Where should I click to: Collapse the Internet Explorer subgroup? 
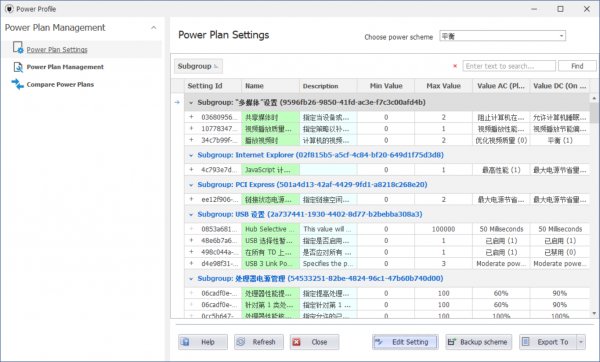pyautogui.click(x=191, y=155)
